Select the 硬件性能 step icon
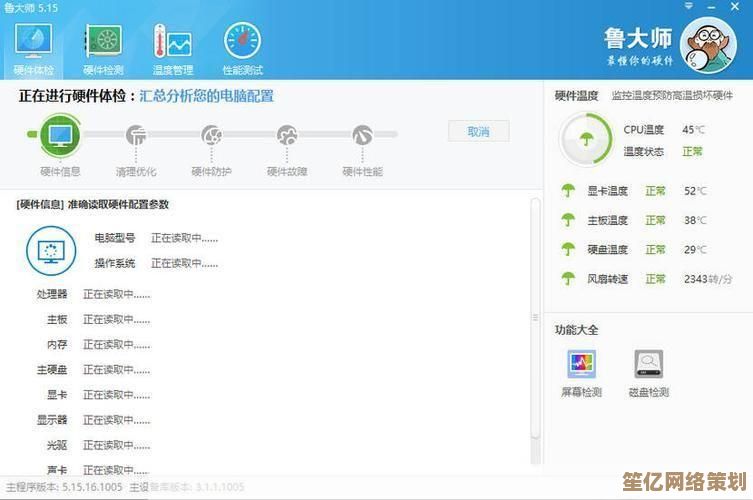Viewport: 753px width, 500px height. coord(362,135)
